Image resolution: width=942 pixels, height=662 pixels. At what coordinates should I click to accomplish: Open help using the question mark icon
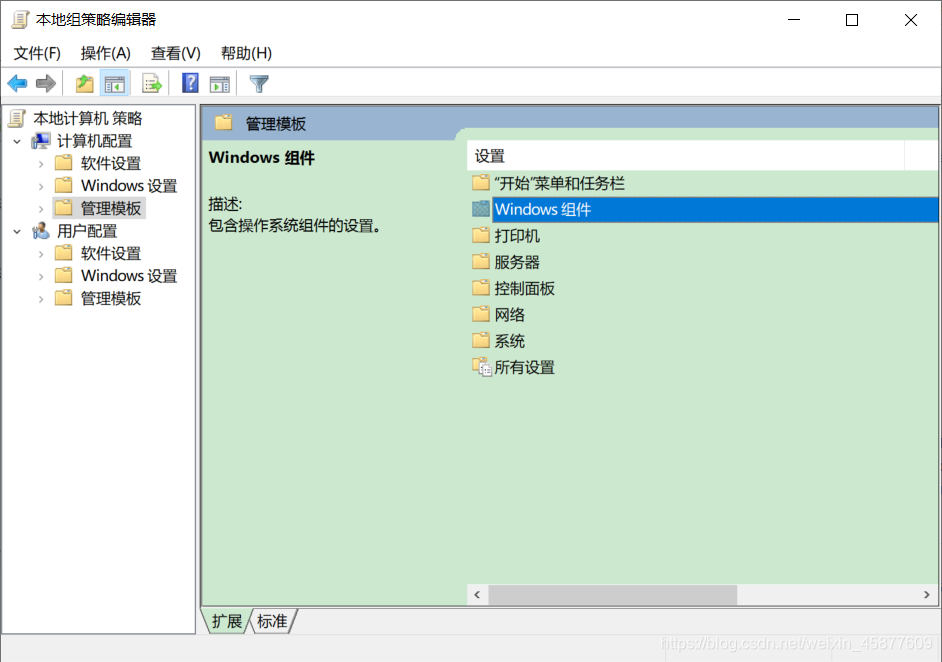(x=190, y=83)
